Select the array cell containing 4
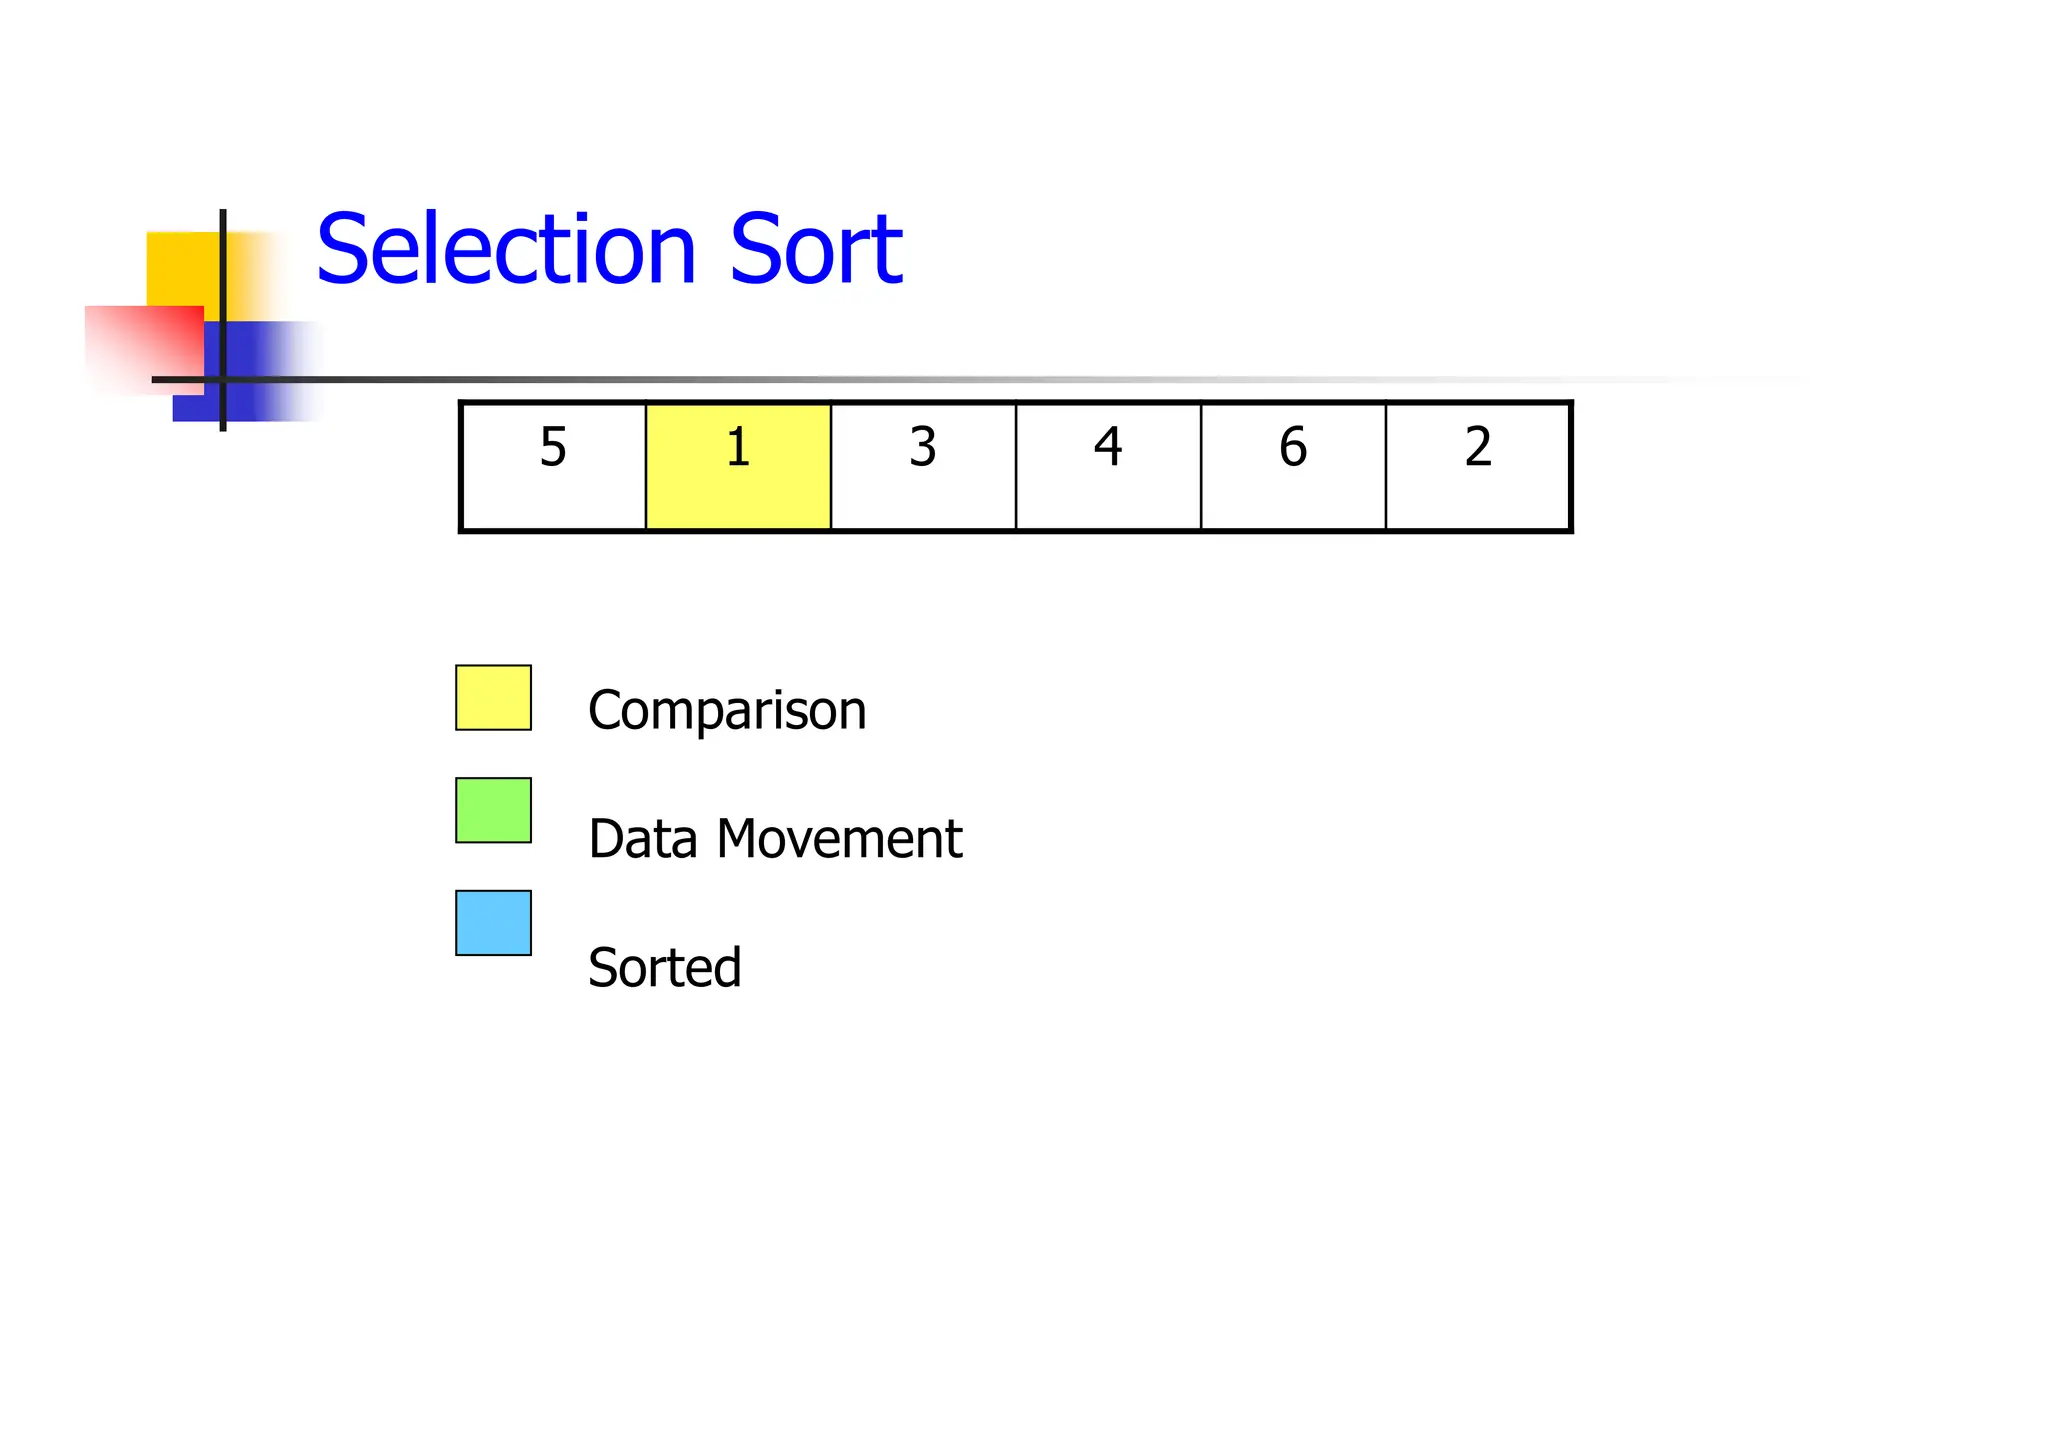This screenshot has width=2048, height=1448. 1108,466
